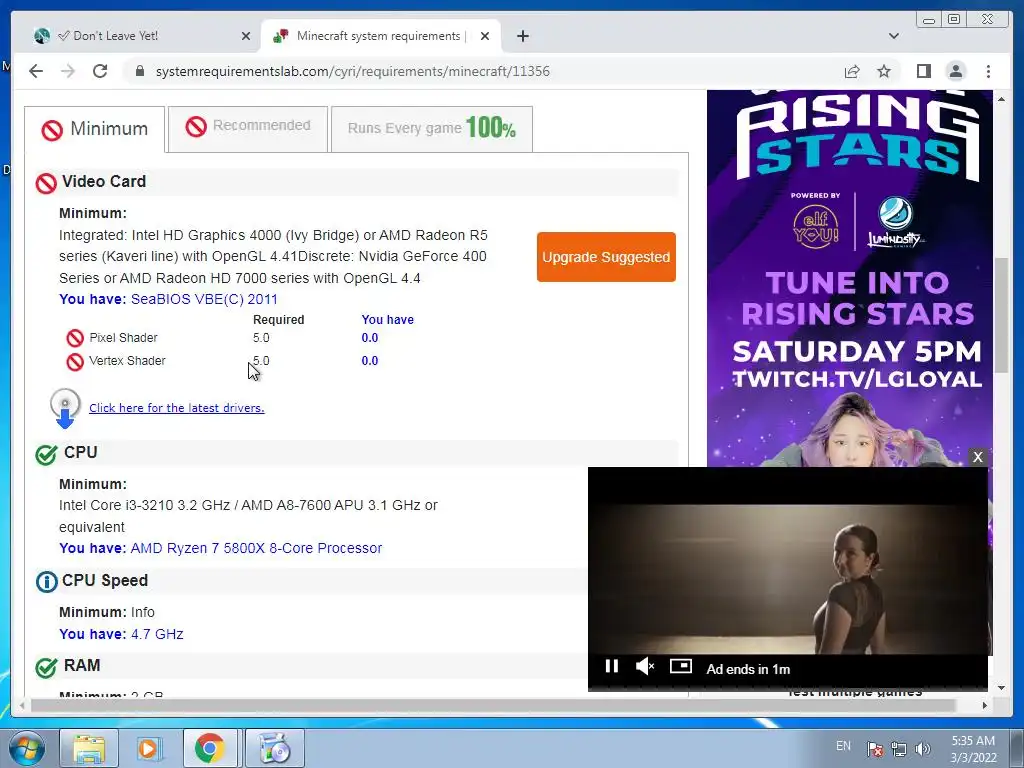The width and height of the screenshot is (1024, 768).
Task: Click the CPU Speed info icon
Action: [x=46, y=582]
